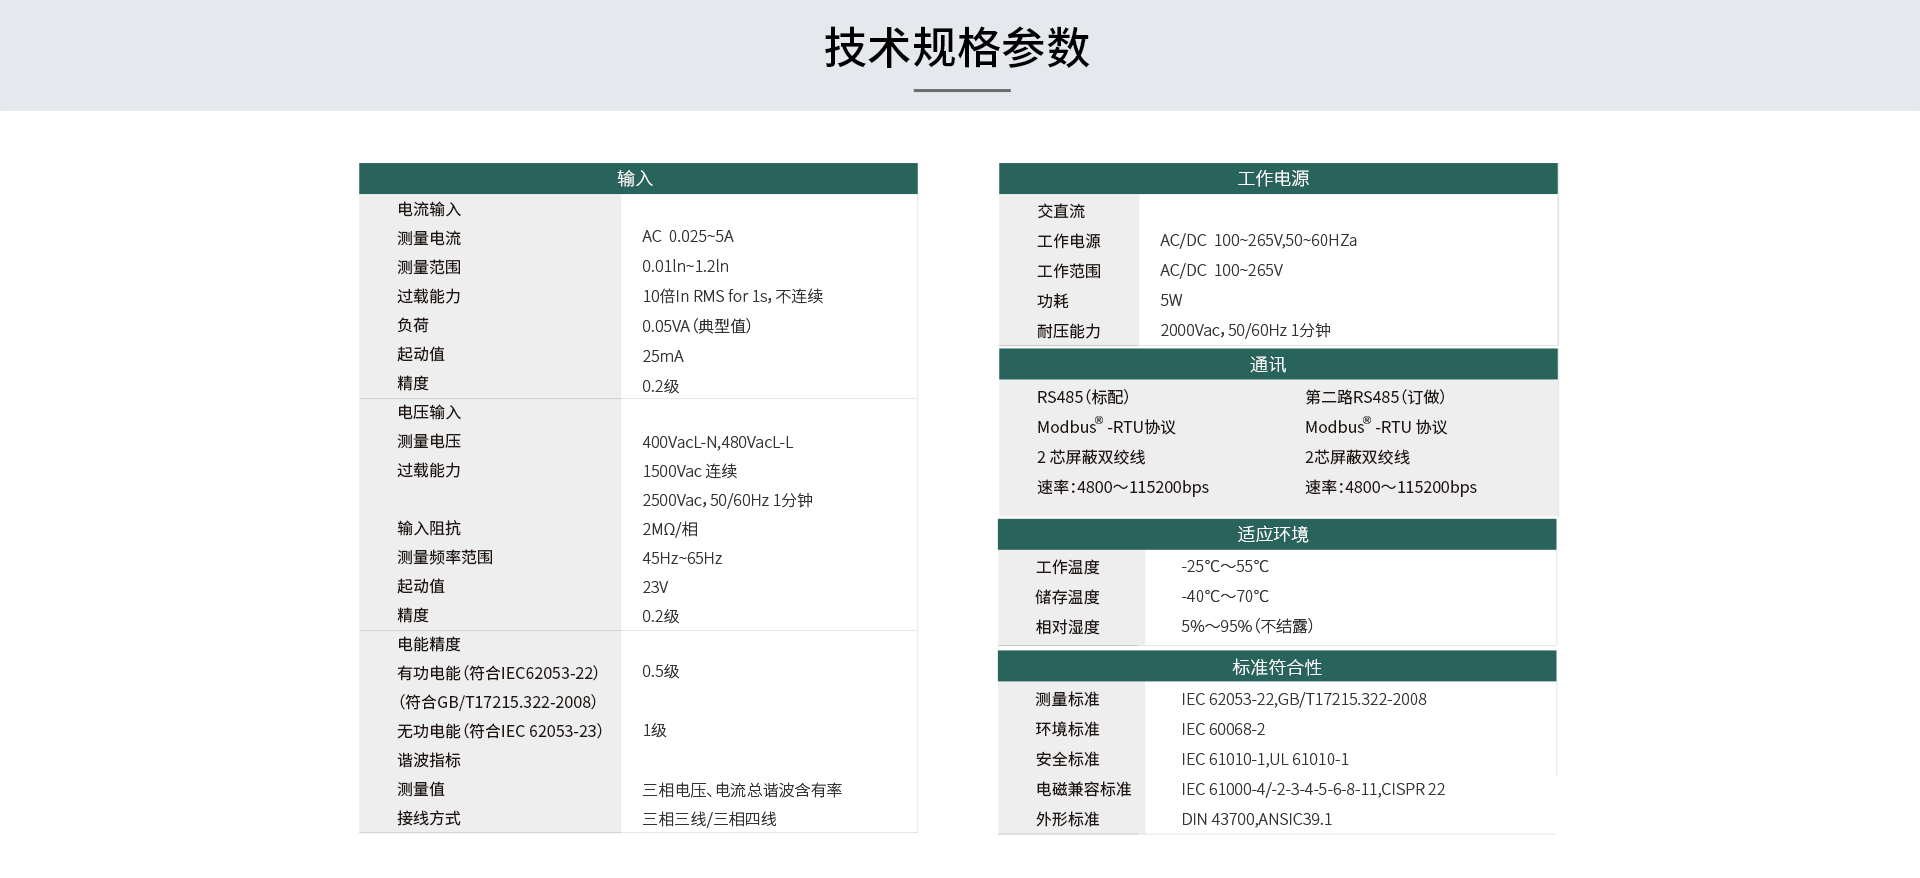The width and height of the screenshot is (1920, 878).
Task: Click the value 三相三线/三相四线
Action: point(709,819)
